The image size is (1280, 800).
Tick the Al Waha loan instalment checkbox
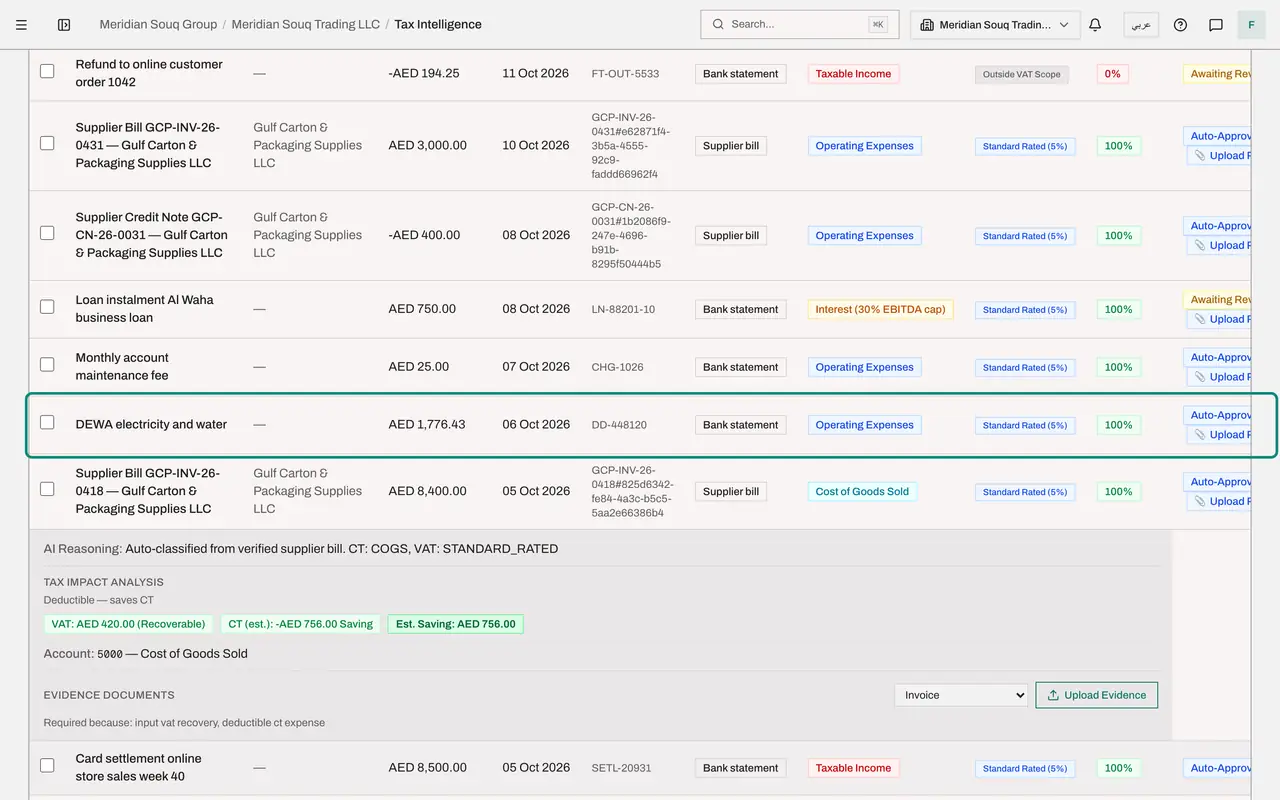(47, 307)
